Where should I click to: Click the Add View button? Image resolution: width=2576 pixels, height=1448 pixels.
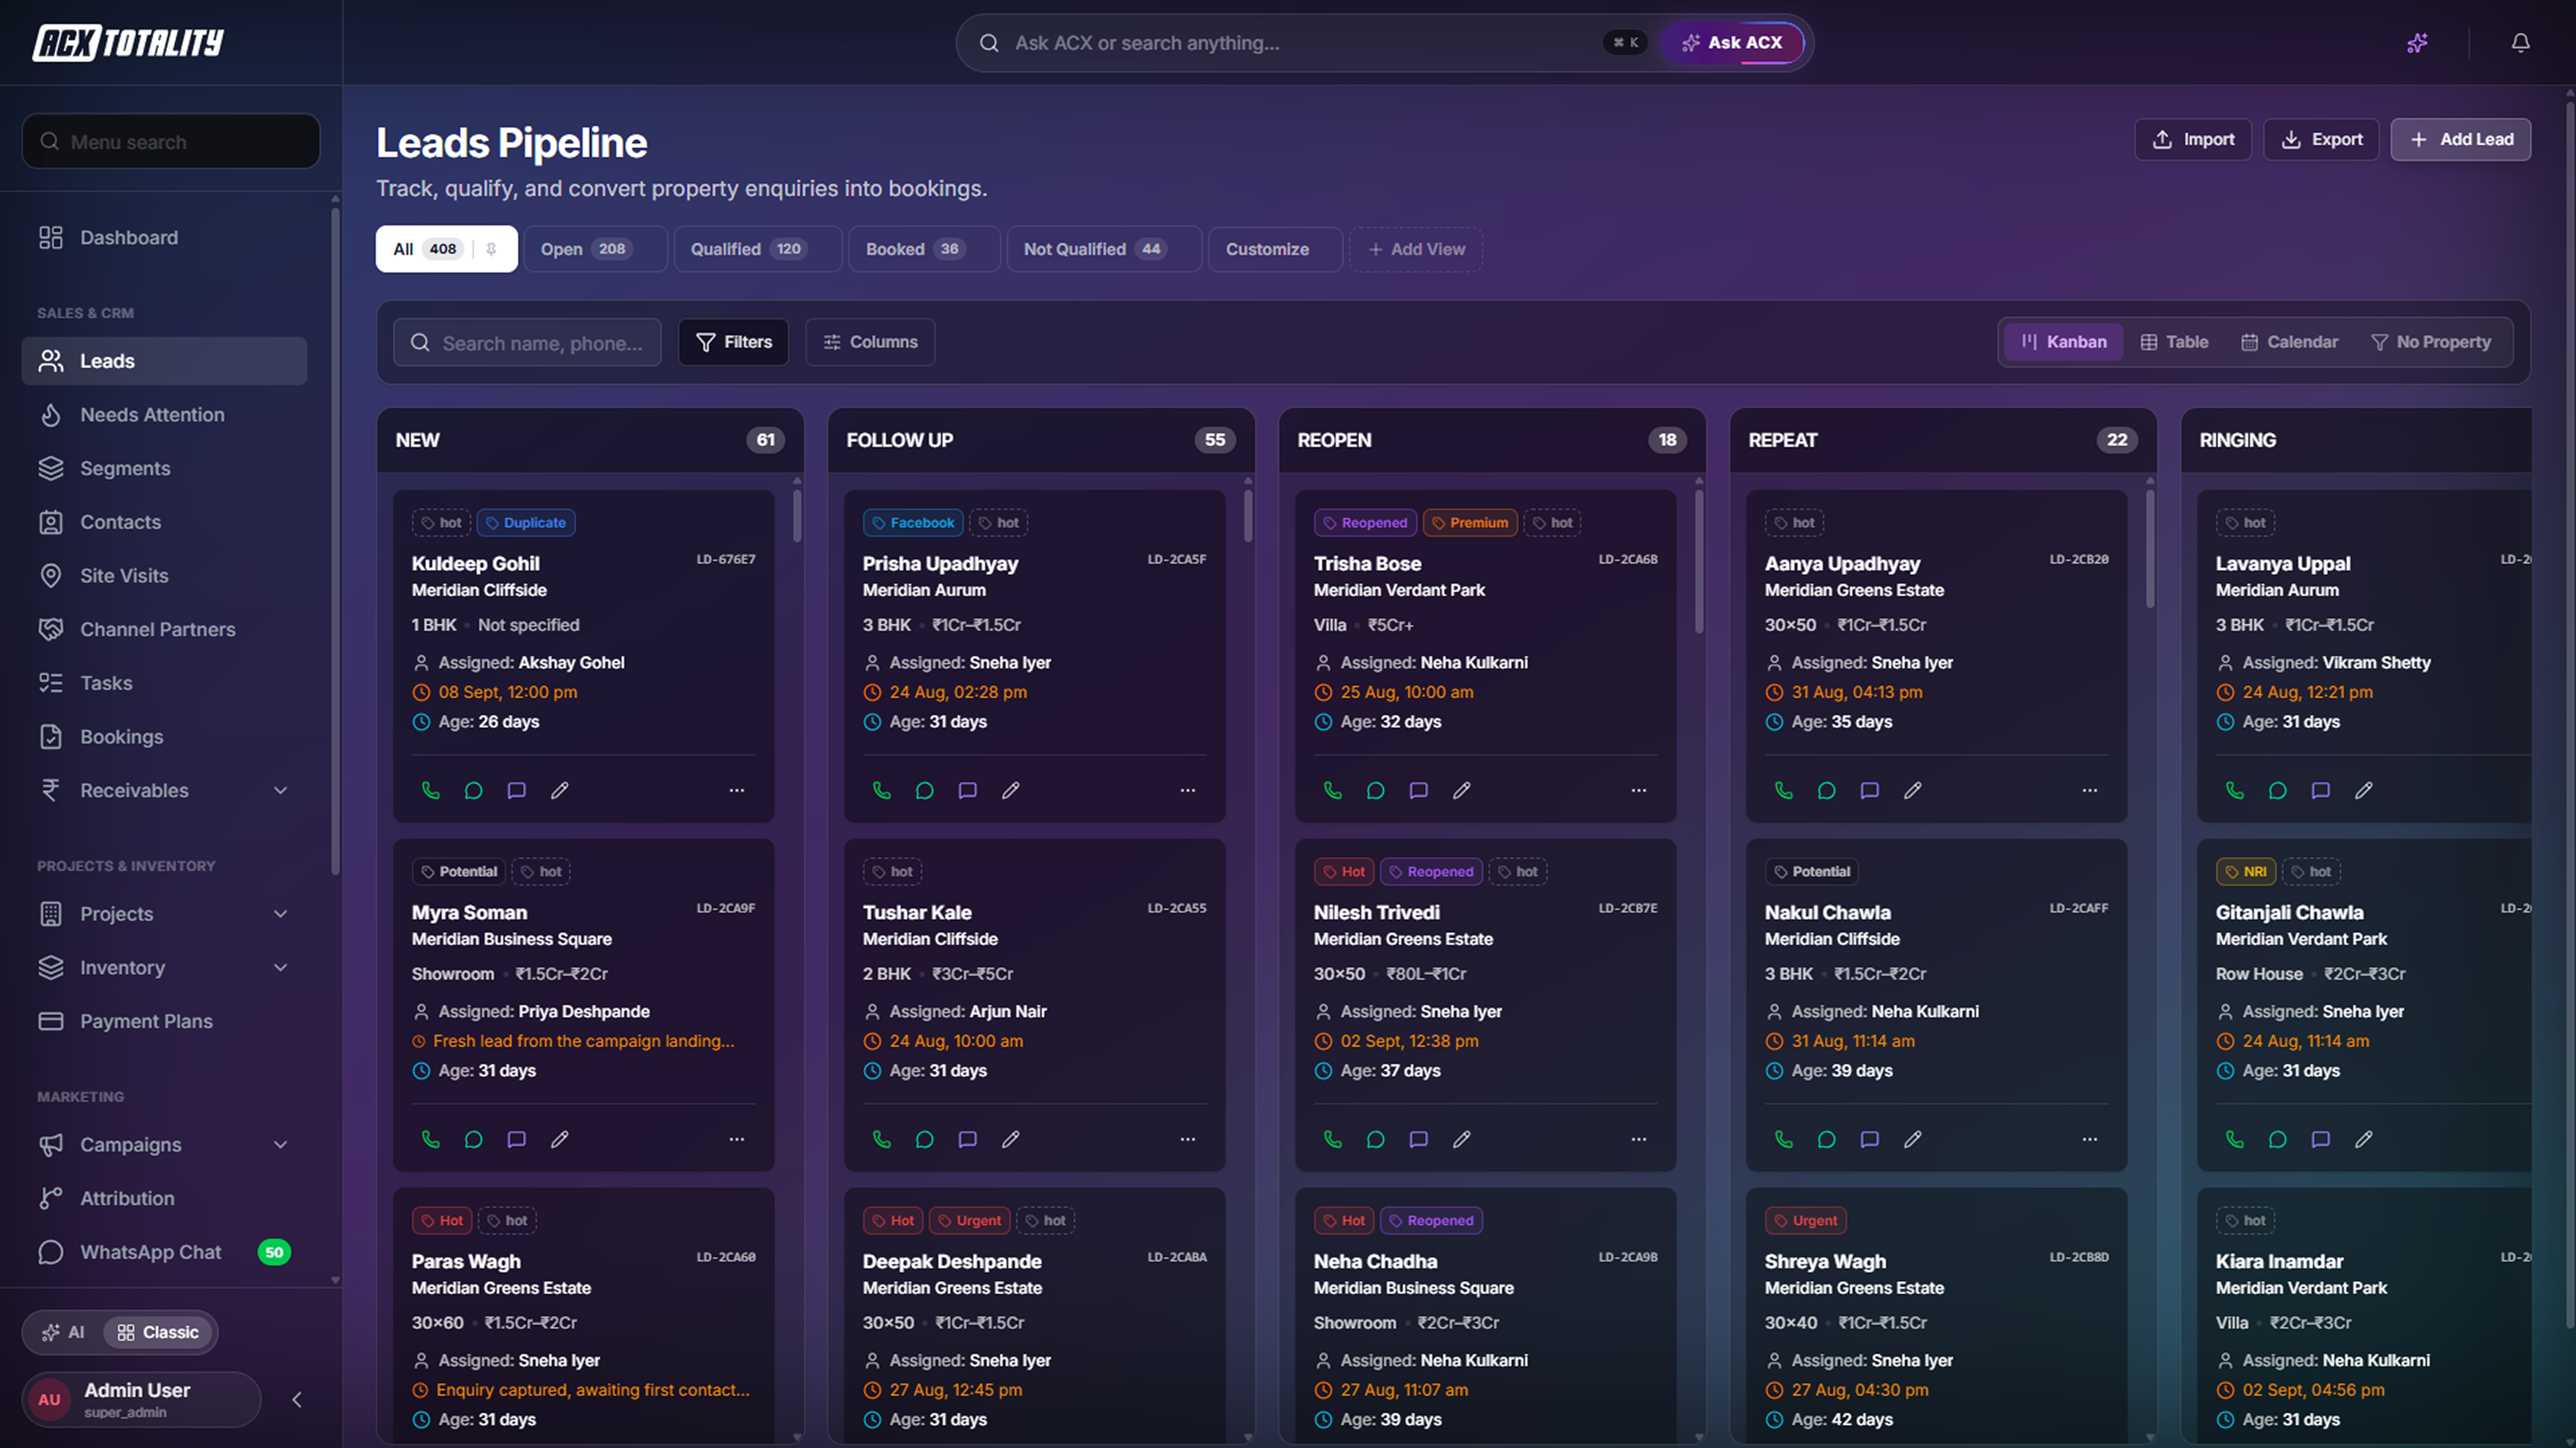[1416, 249]
